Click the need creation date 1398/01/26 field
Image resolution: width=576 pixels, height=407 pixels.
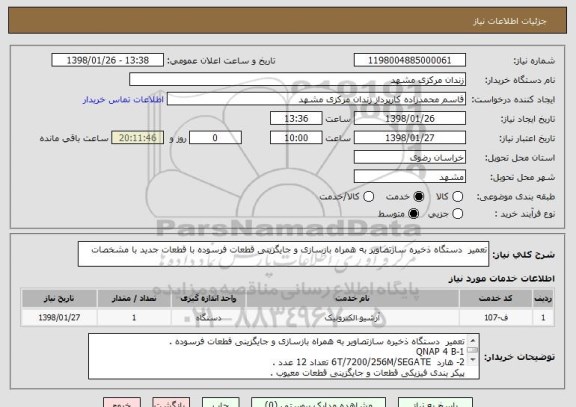tap(410, 118)
